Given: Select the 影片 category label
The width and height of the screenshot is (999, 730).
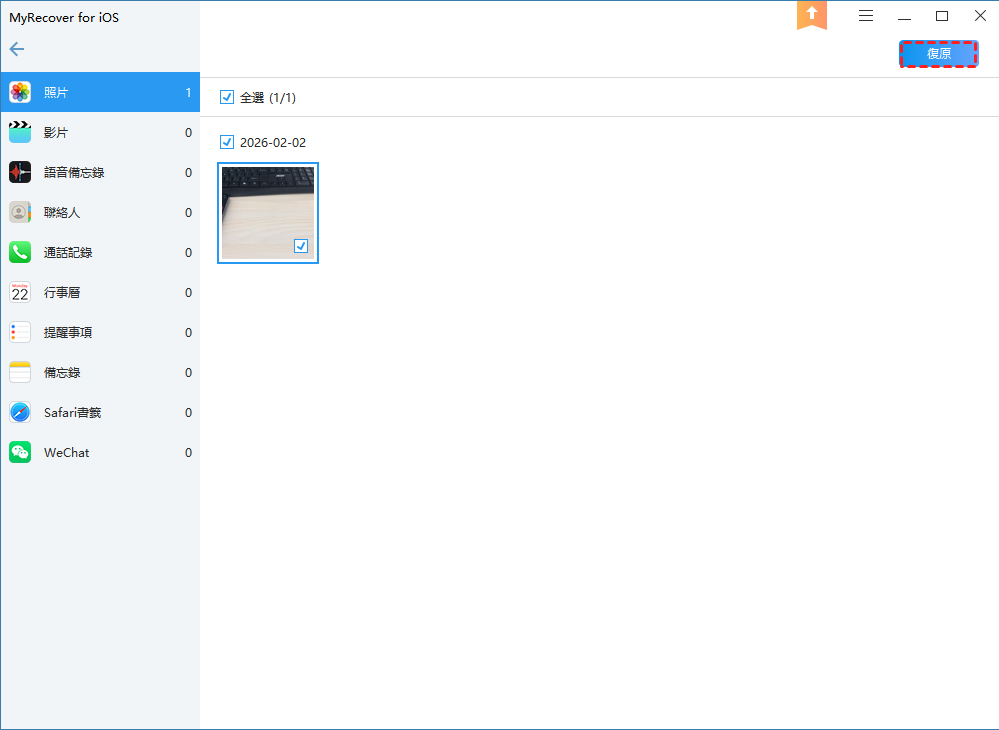Looking at the screenshot, I should 56,133.
